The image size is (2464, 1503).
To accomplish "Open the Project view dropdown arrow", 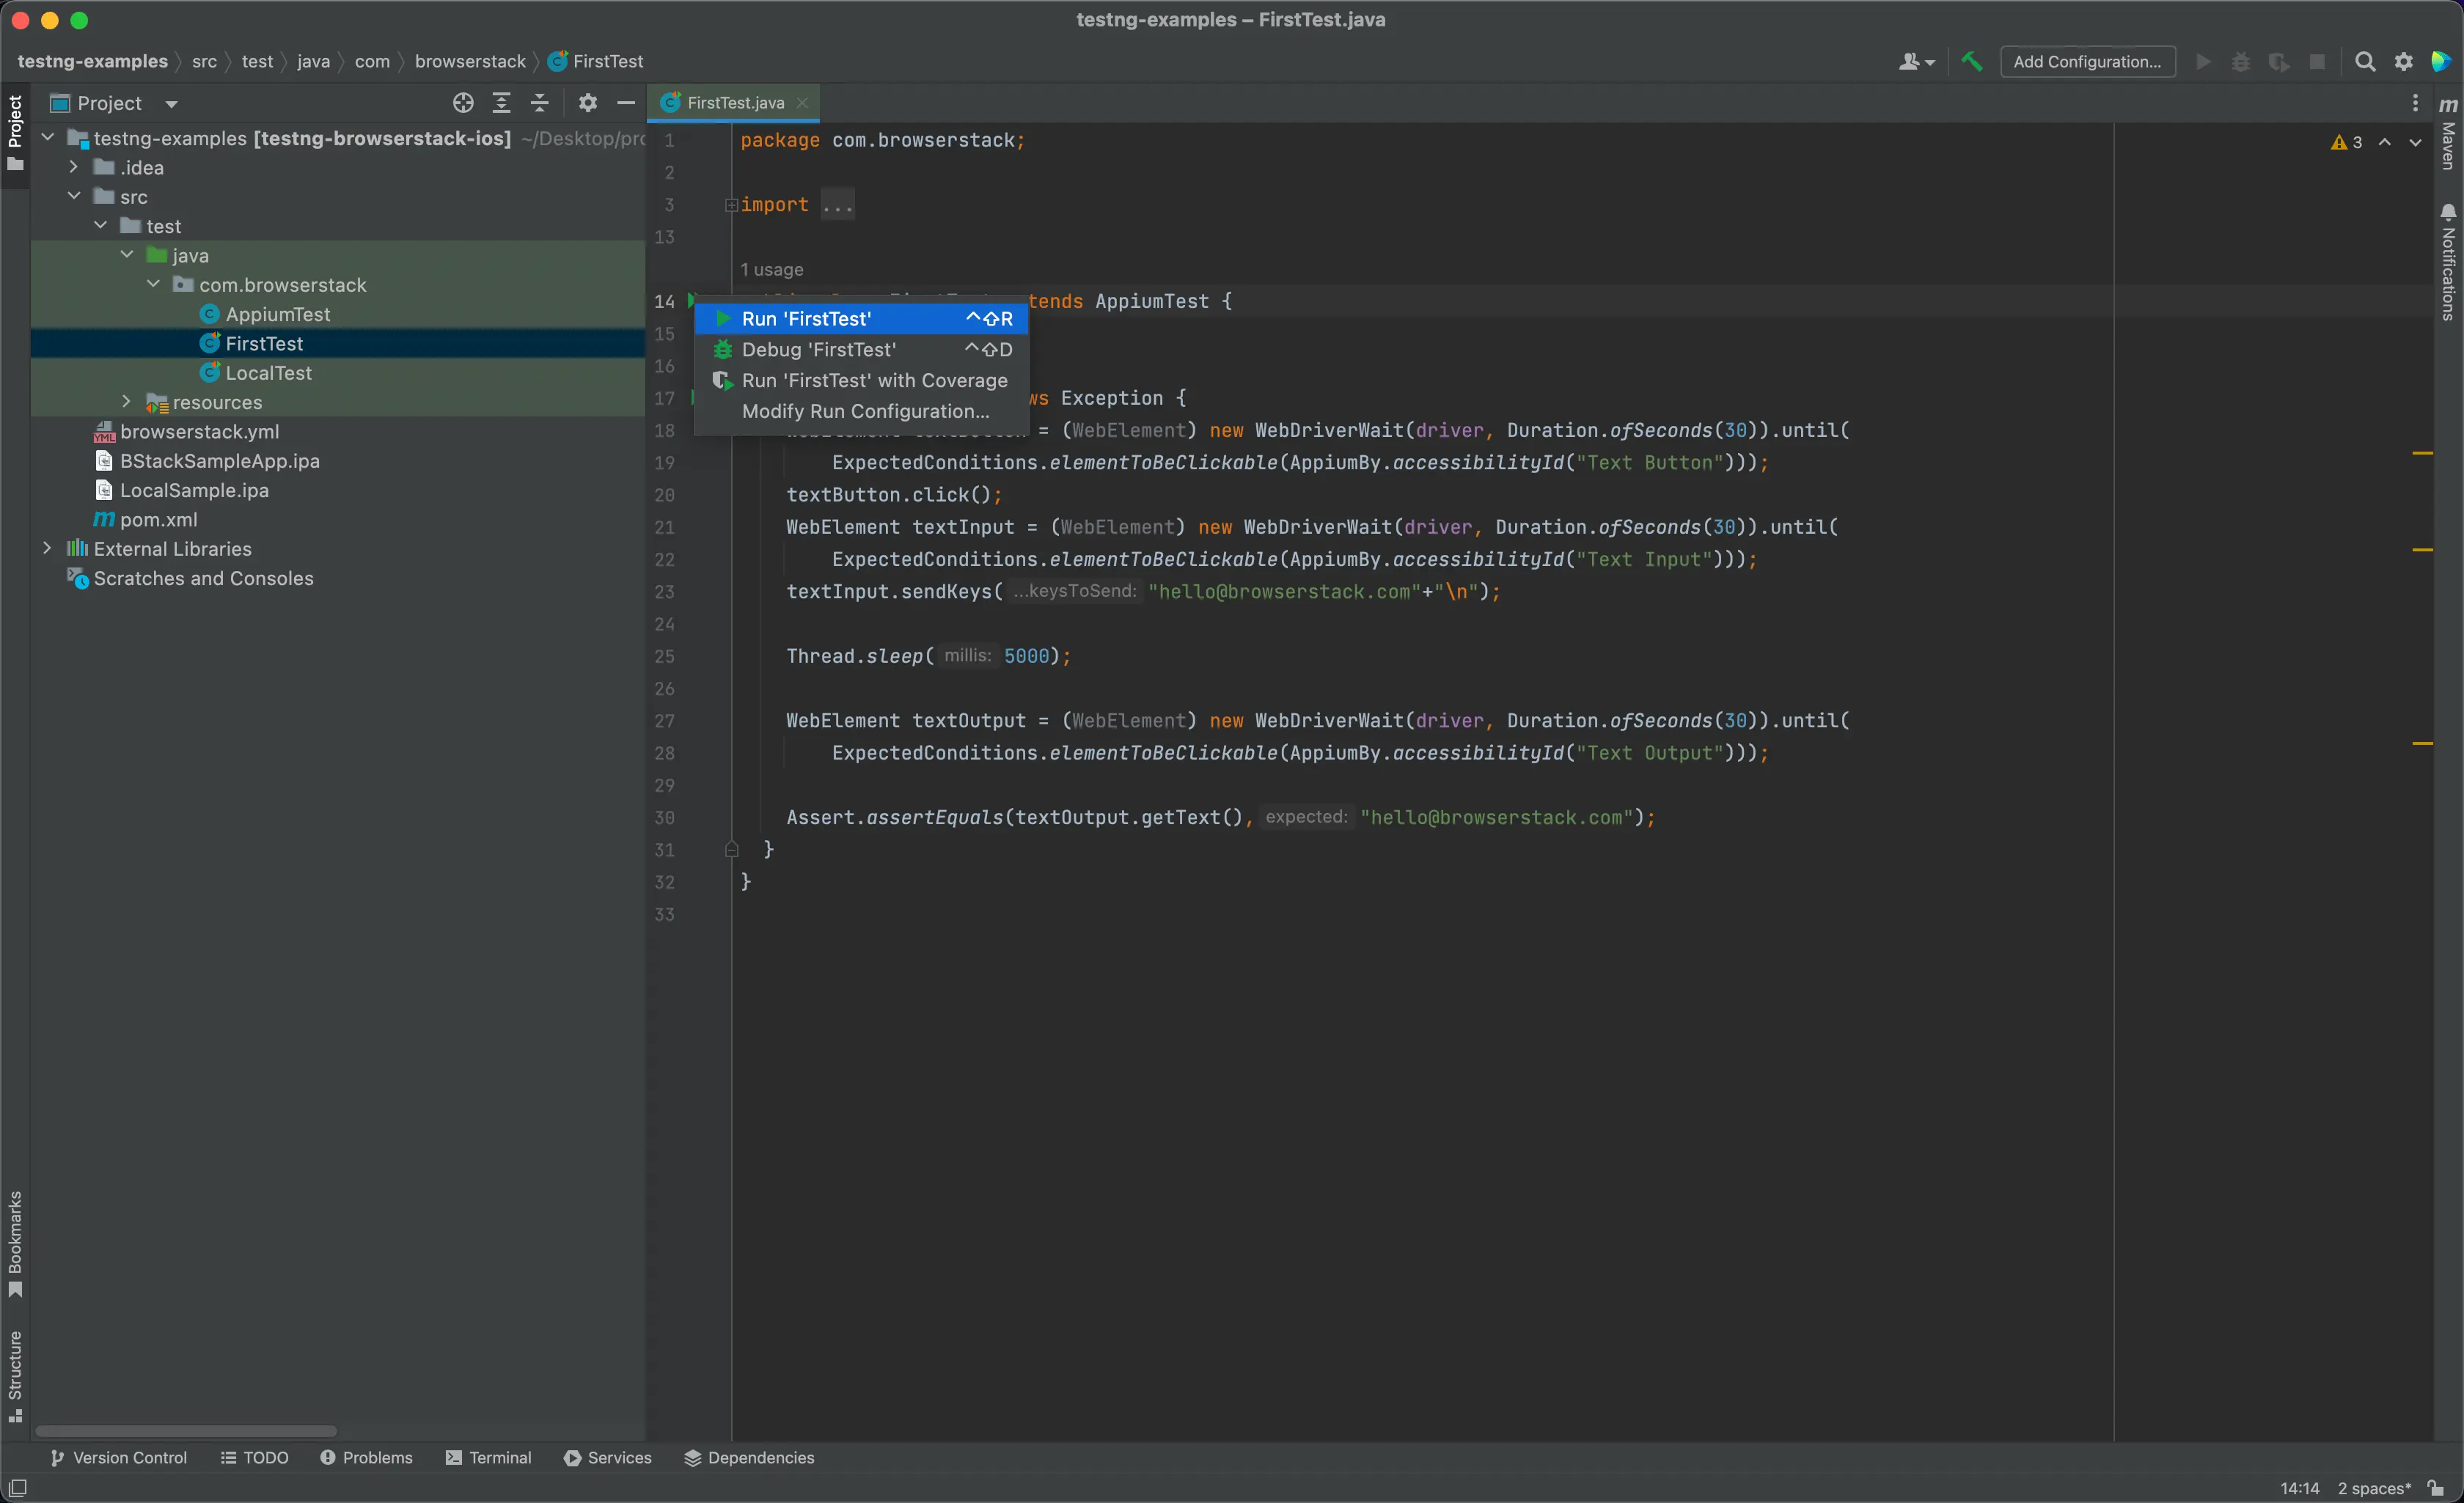I will coord(171,104).
